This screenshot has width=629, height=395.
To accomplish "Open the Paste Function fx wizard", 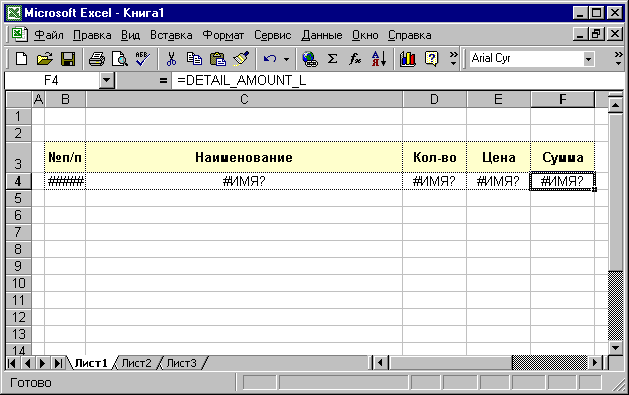I will 355,59.
